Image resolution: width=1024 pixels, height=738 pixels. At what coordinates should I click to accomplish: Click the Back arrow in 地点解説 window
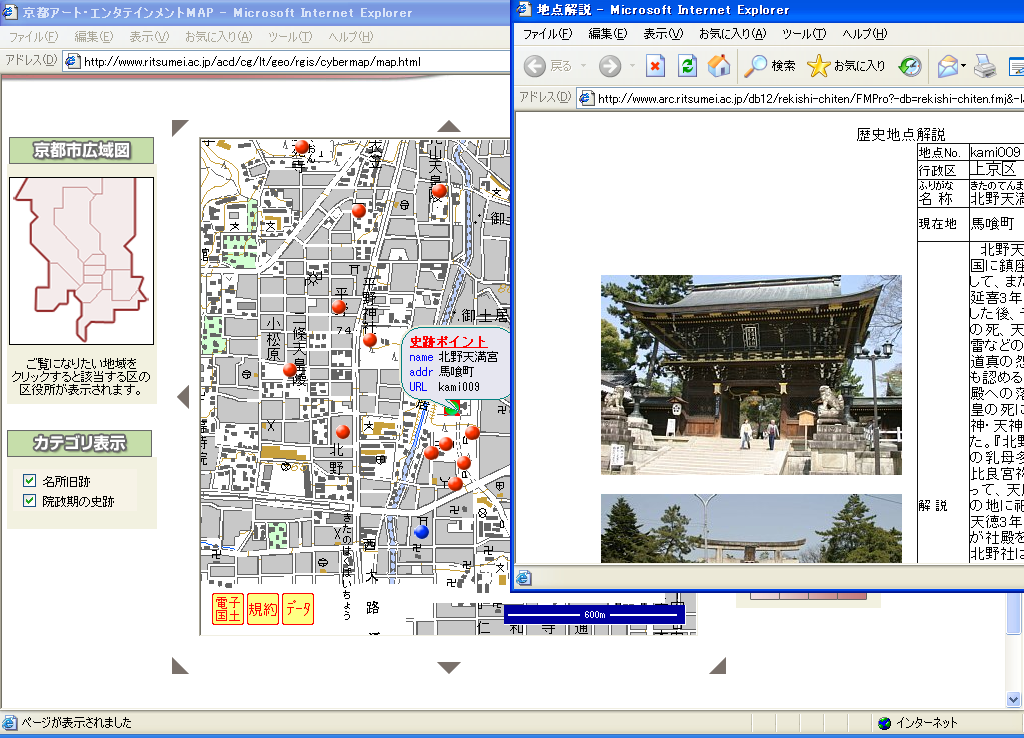pos(535,66)
